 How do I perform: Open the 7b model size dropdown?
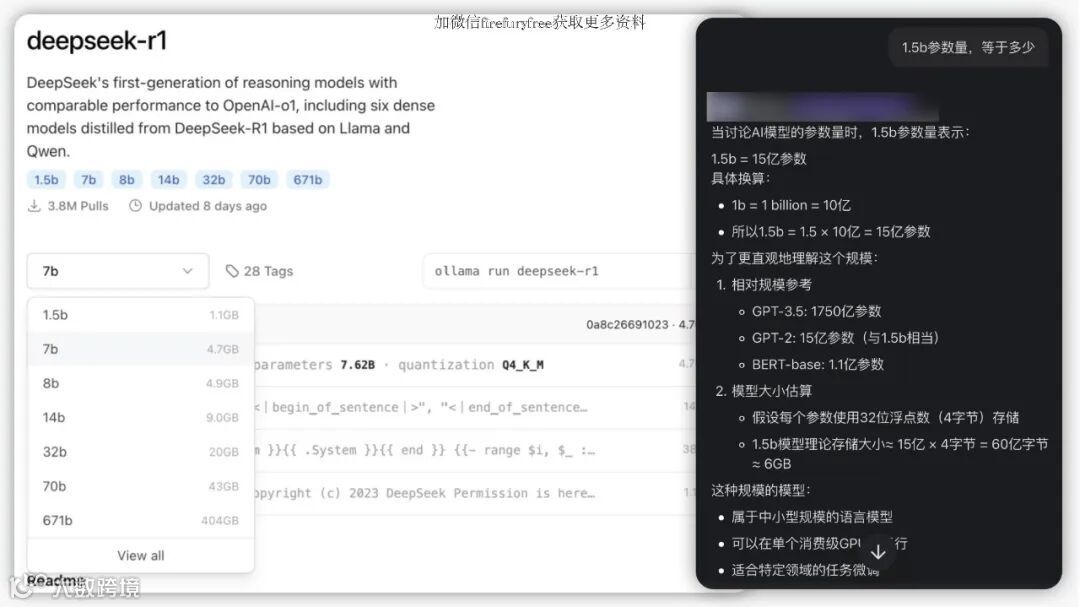[x=118, y=271]
